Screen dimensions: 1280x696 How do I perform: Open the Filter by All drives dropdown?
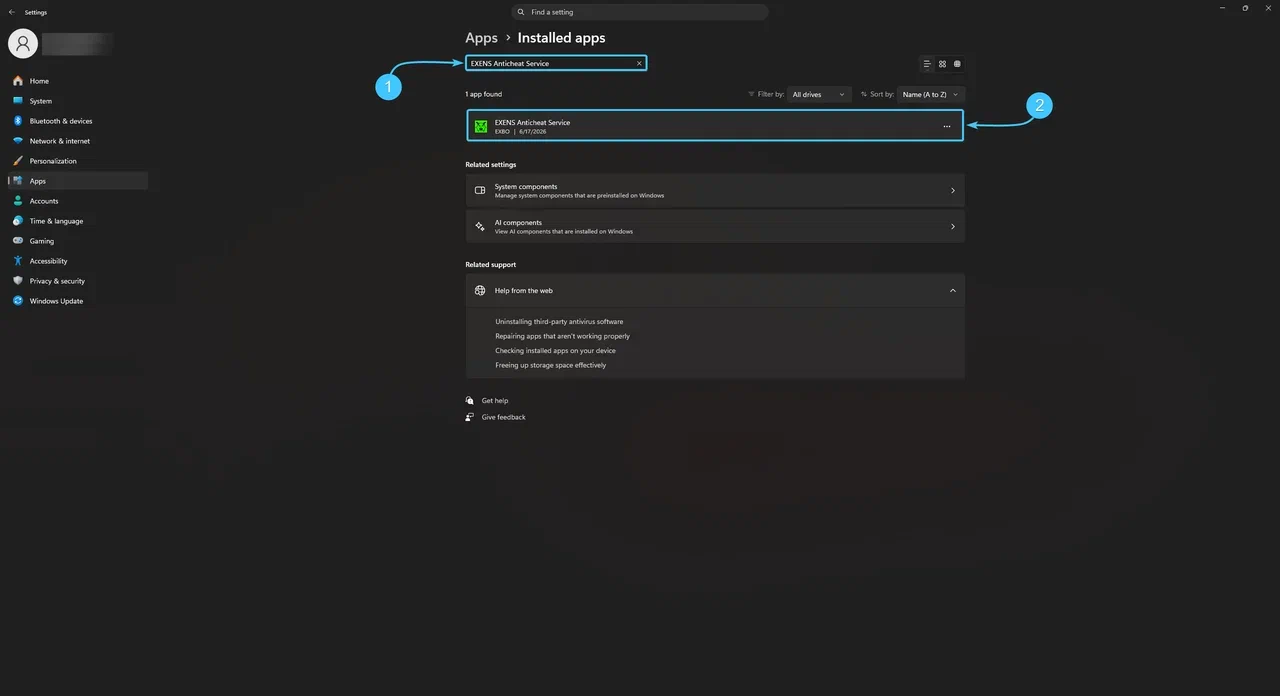pos(819,94)
